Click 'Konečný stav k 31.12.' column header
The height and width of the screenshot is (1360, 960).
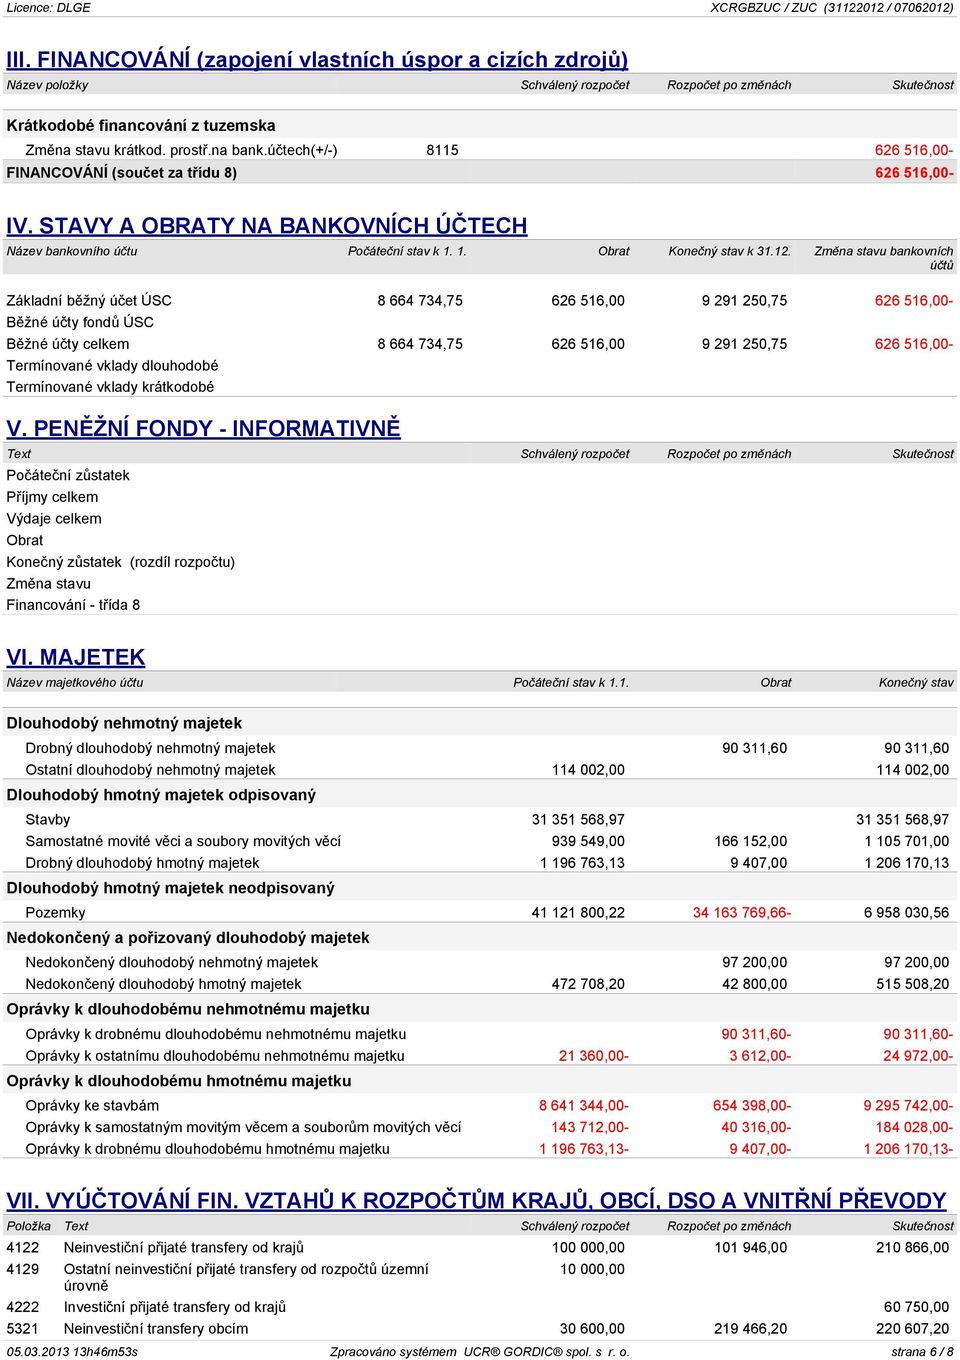(x=729, y=251)
